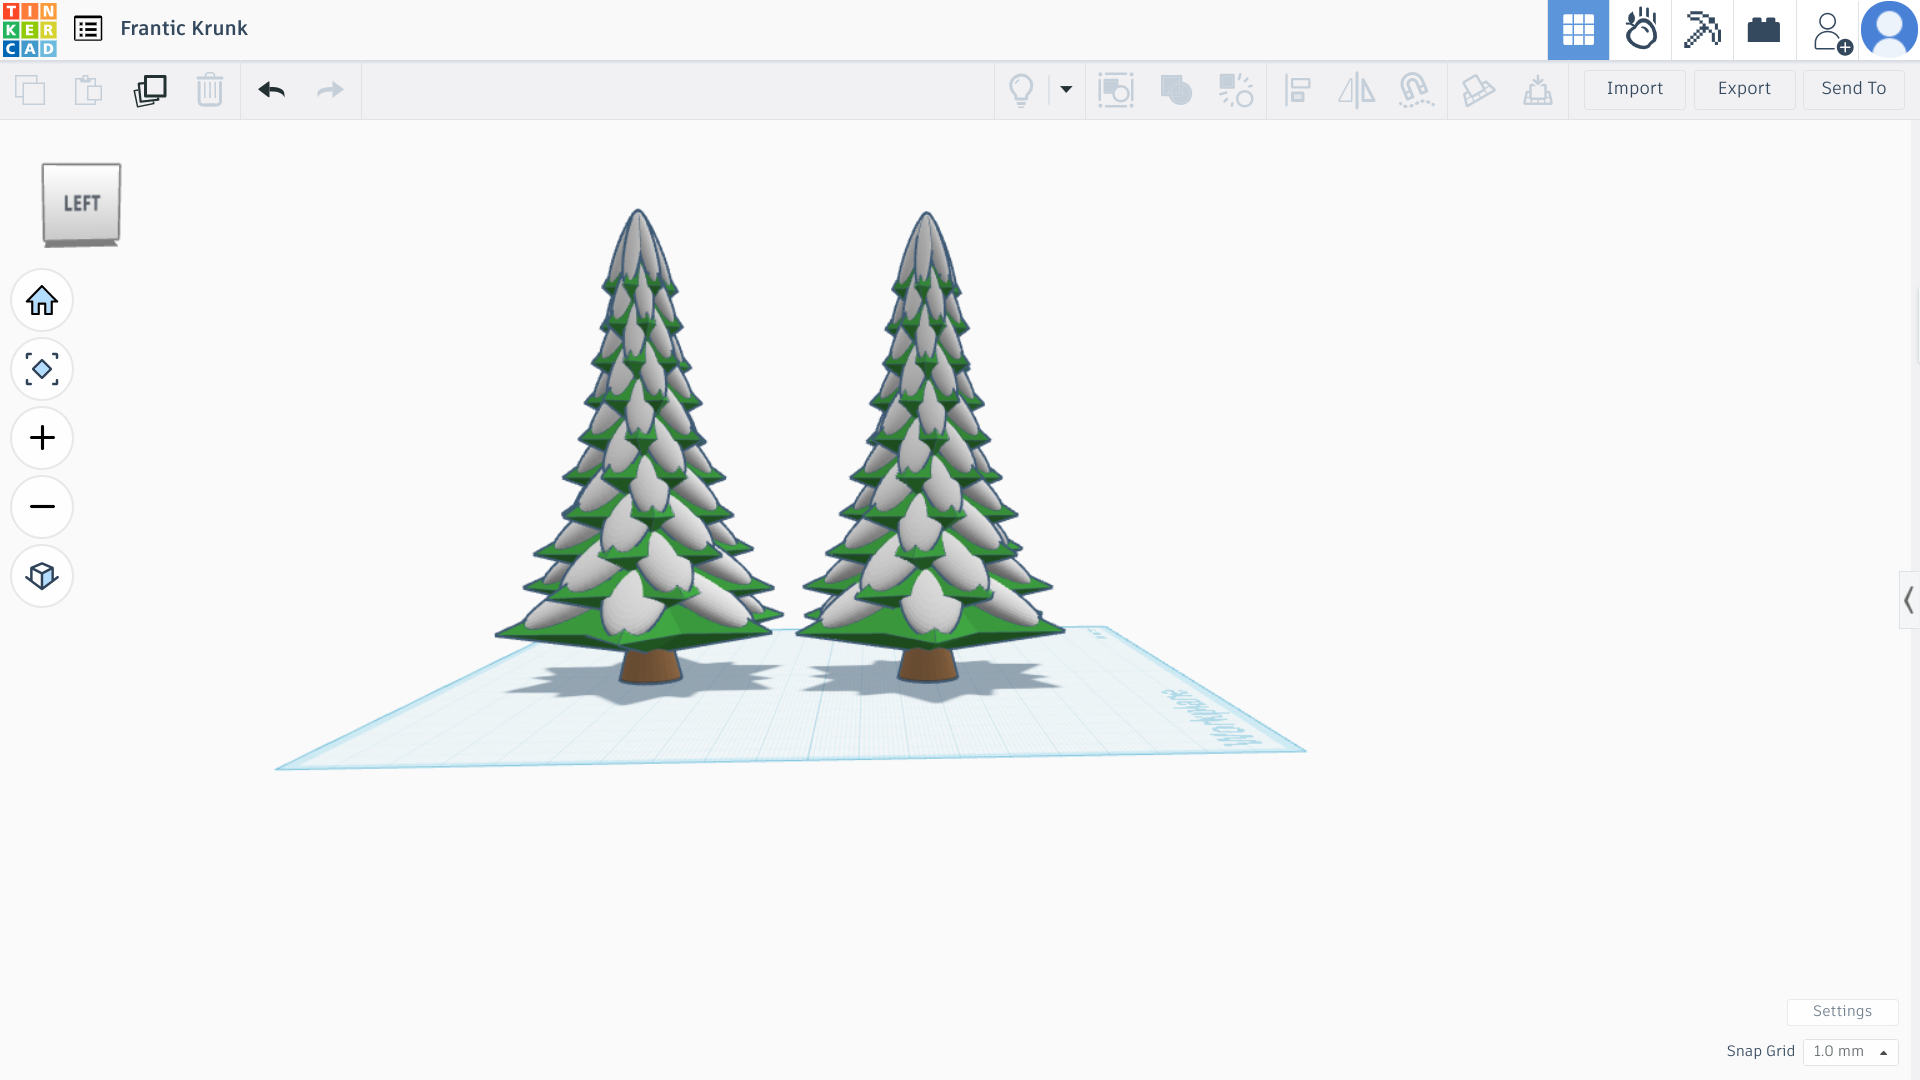1920x1080 pixels.
Task: Reset to Home view
Action: 42,300
